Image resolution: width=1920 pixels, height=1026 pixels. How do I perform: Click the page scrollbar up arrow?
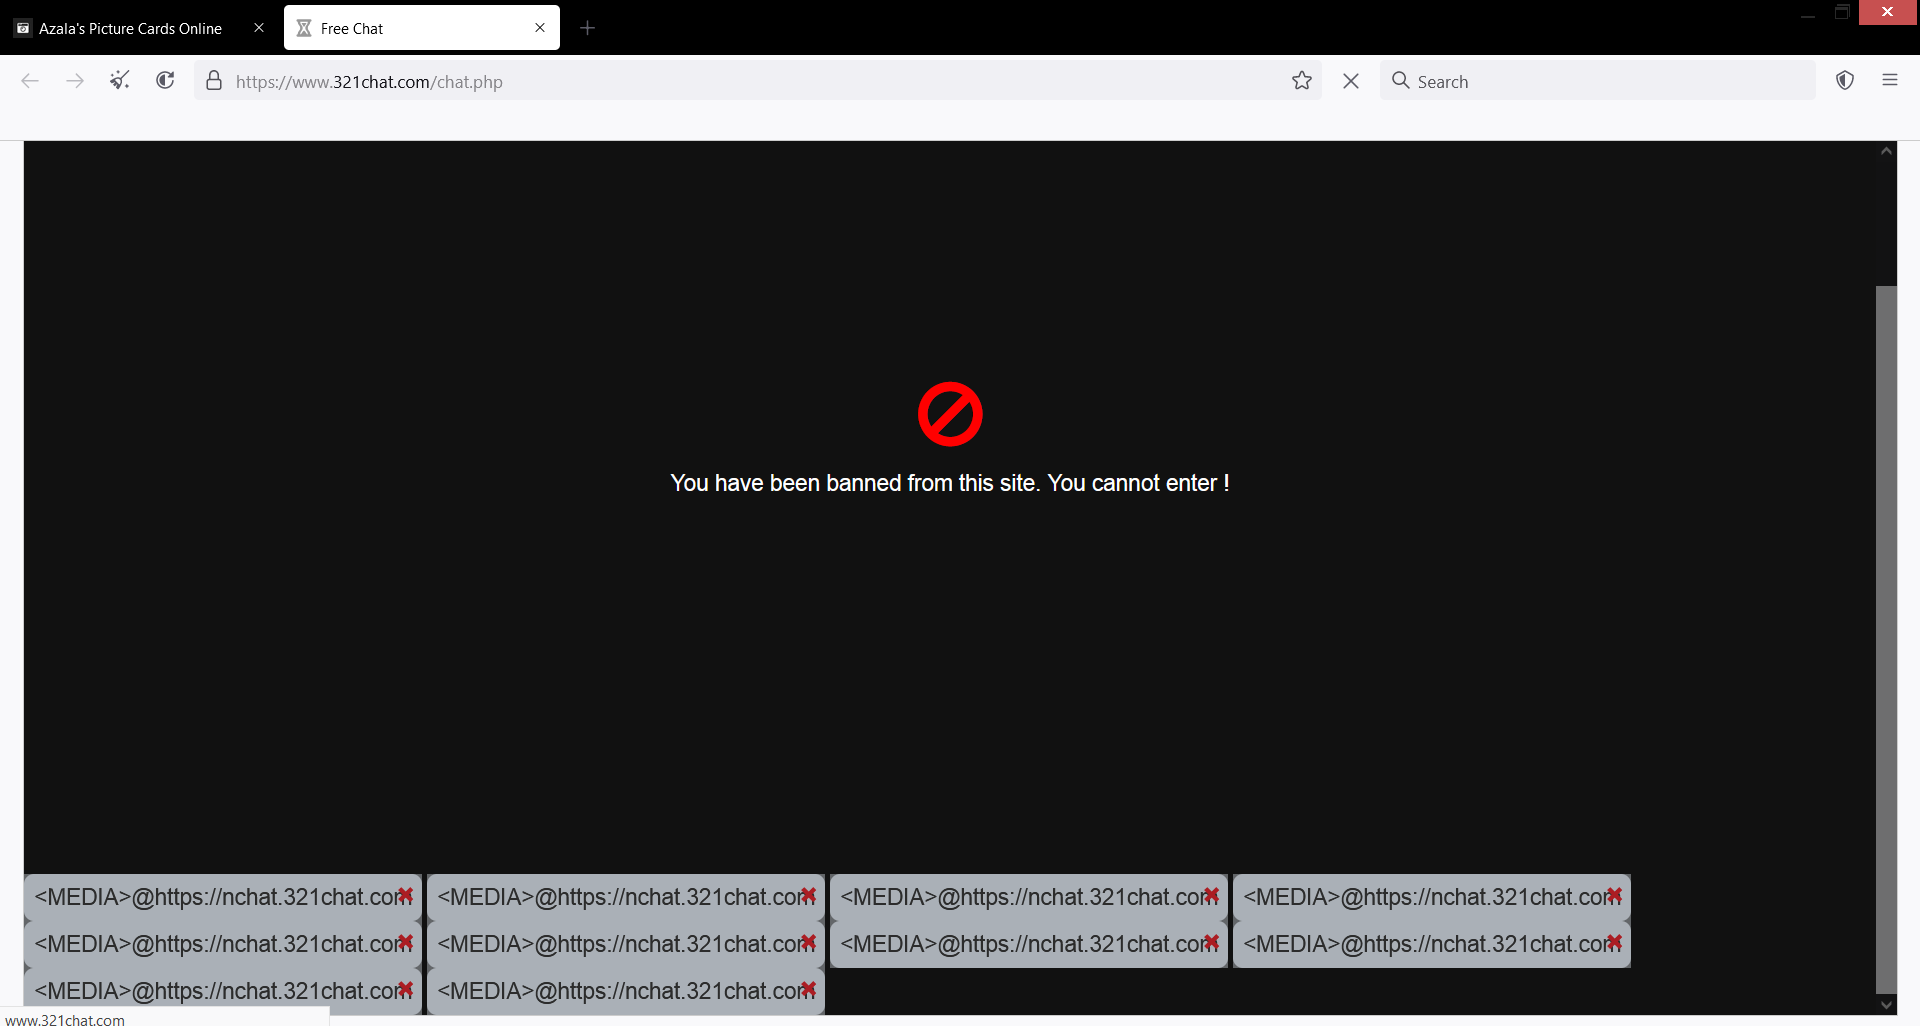point(1886,151)
